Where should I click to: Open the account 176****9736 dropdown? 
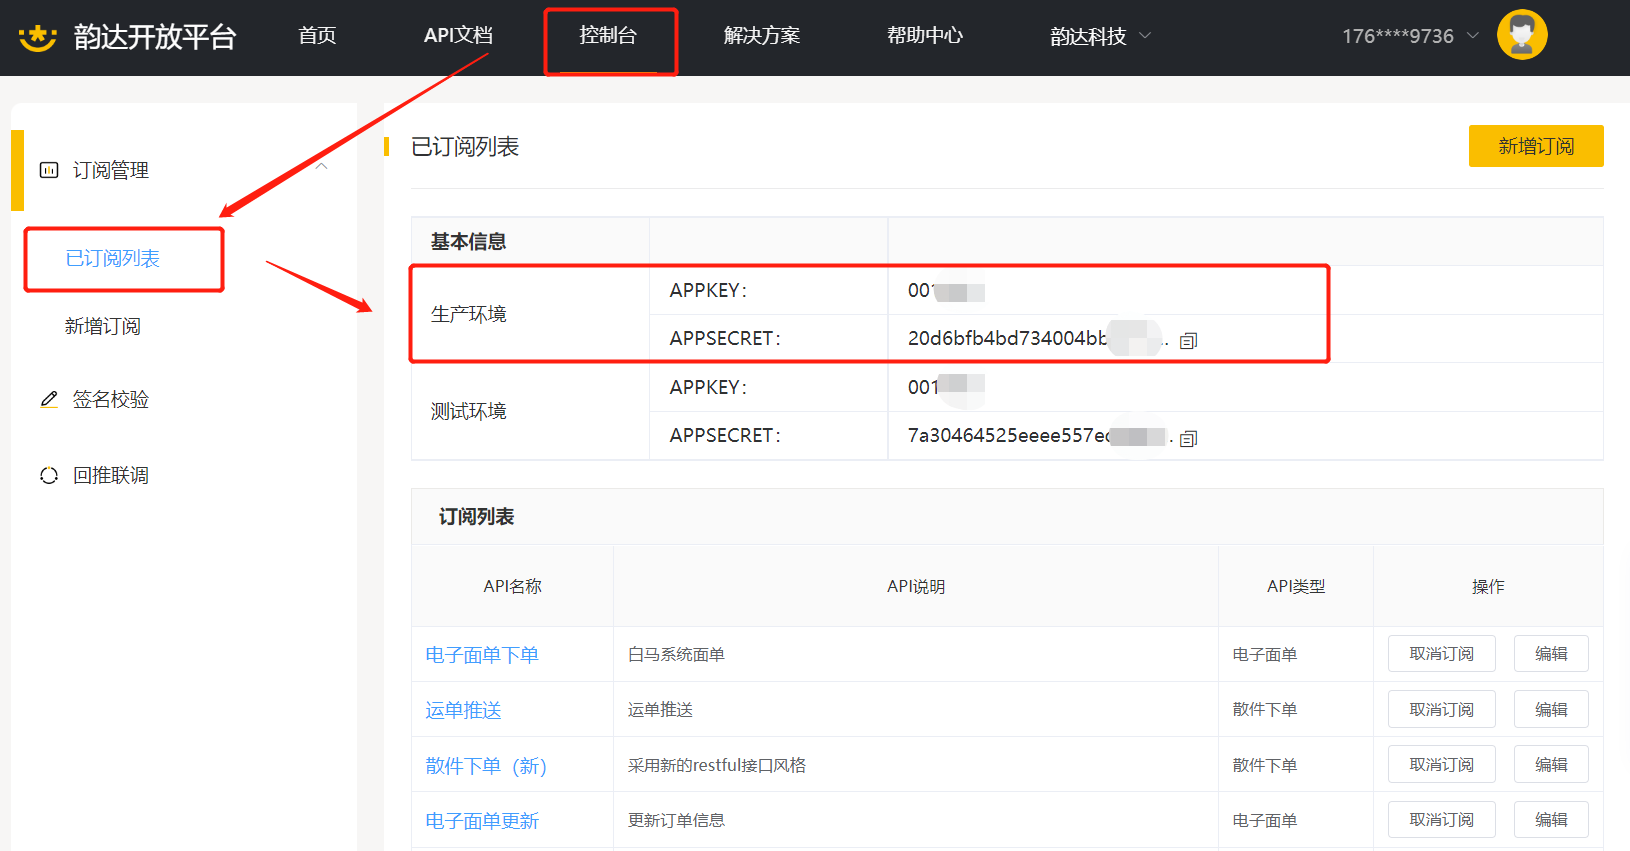click(x=1411, y=36)
